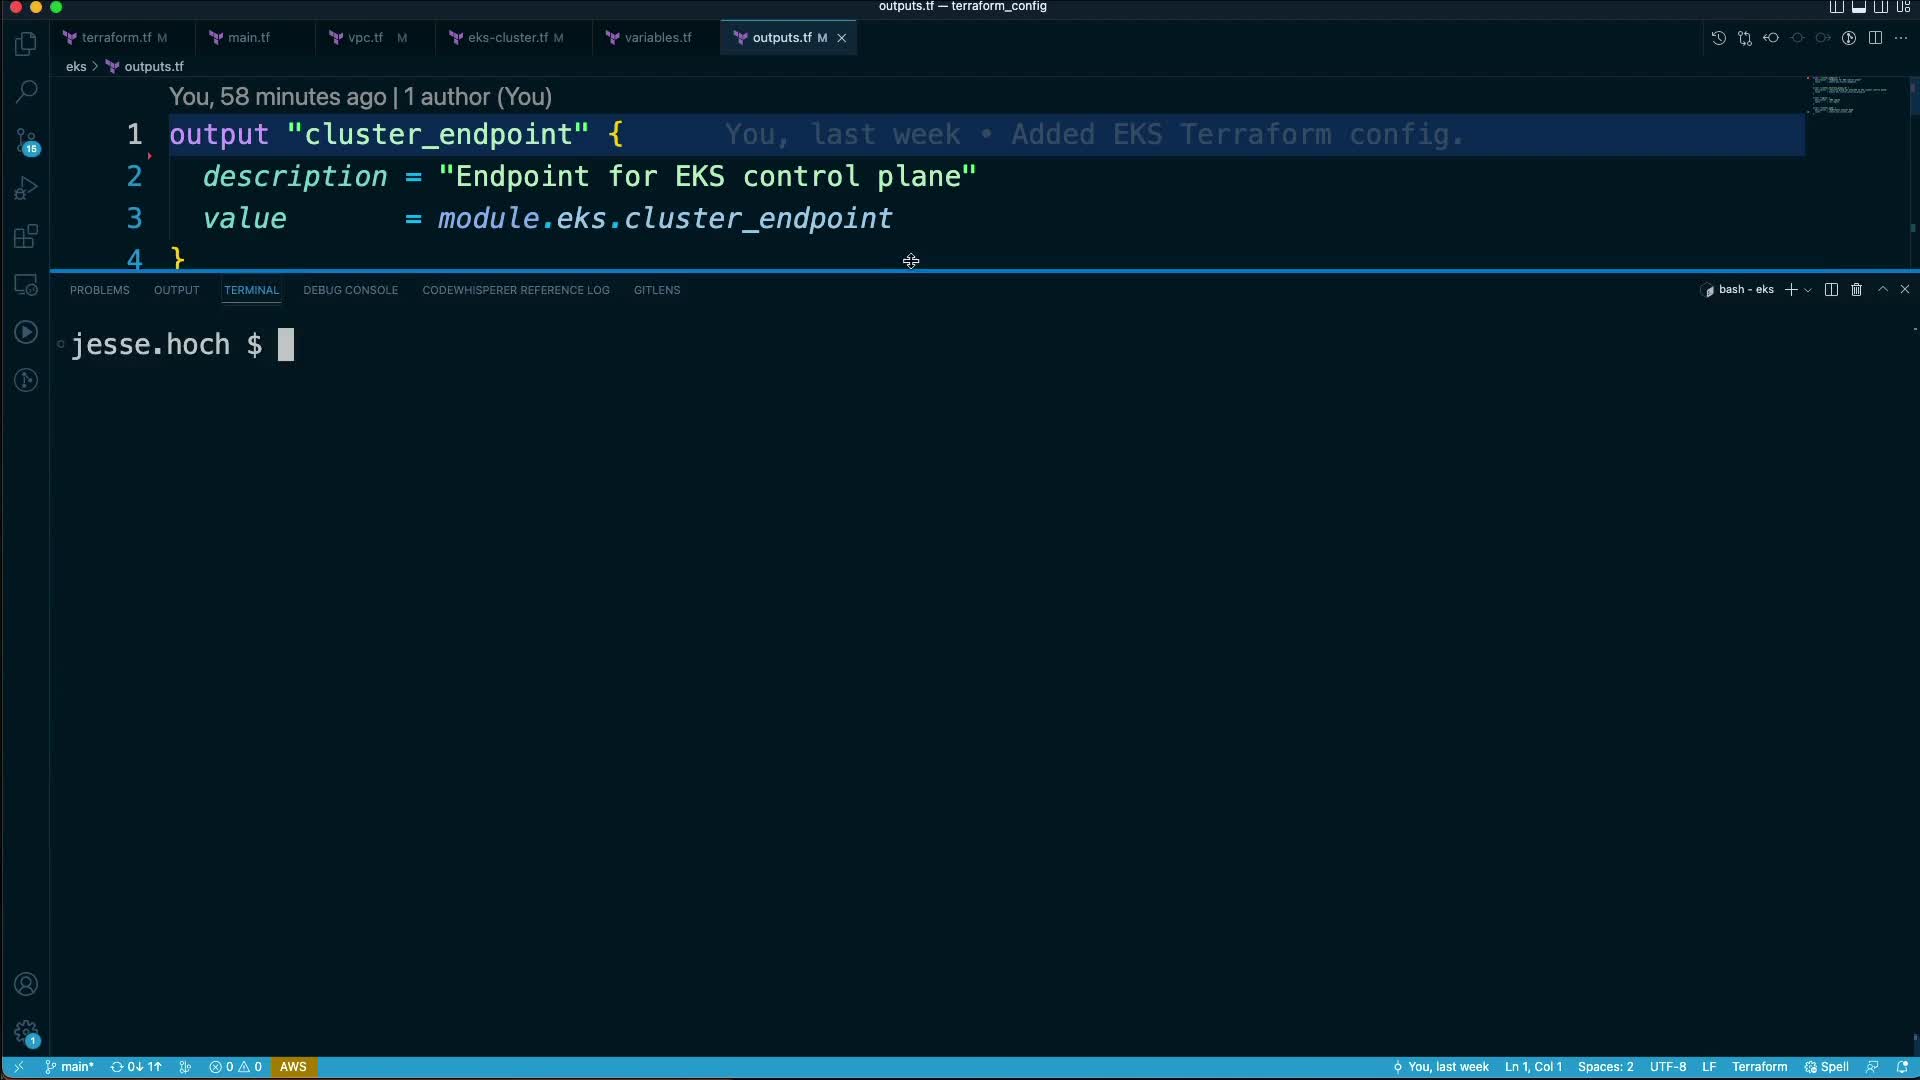The width and height of the screenshot is (1920, 1080).
Task: Split the terminal panel
Action: pos(1831,290)
